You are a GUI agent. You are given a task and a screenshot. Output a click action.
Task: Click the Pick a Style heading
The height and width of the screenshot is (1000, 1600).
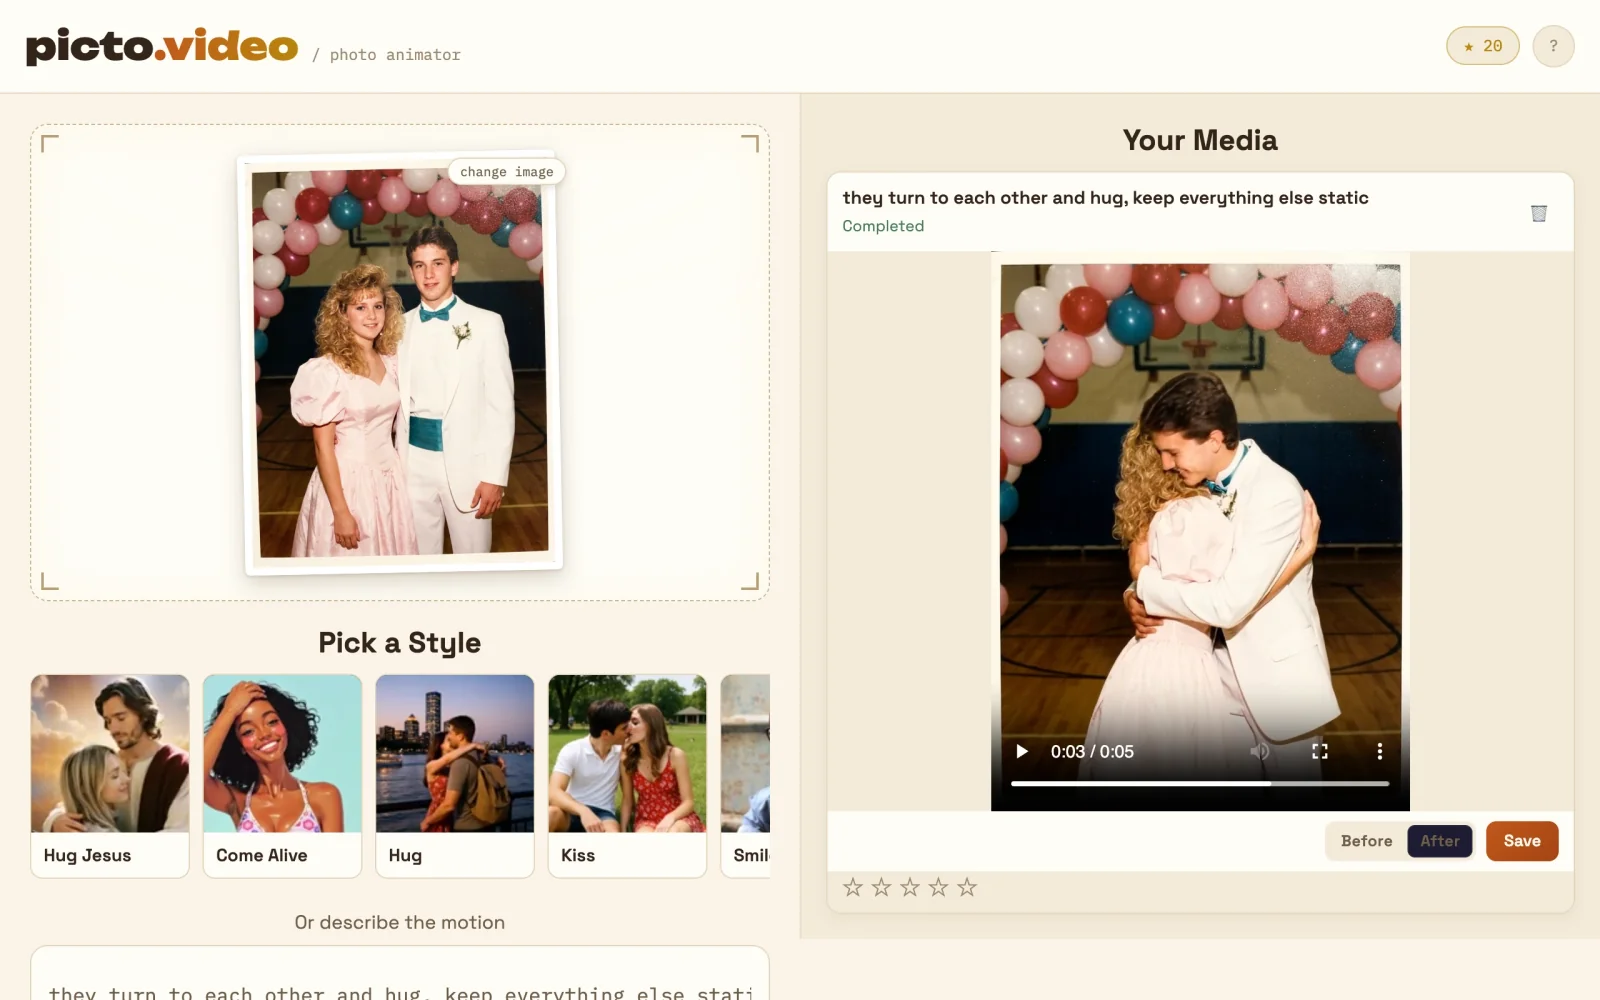[400, 643]
